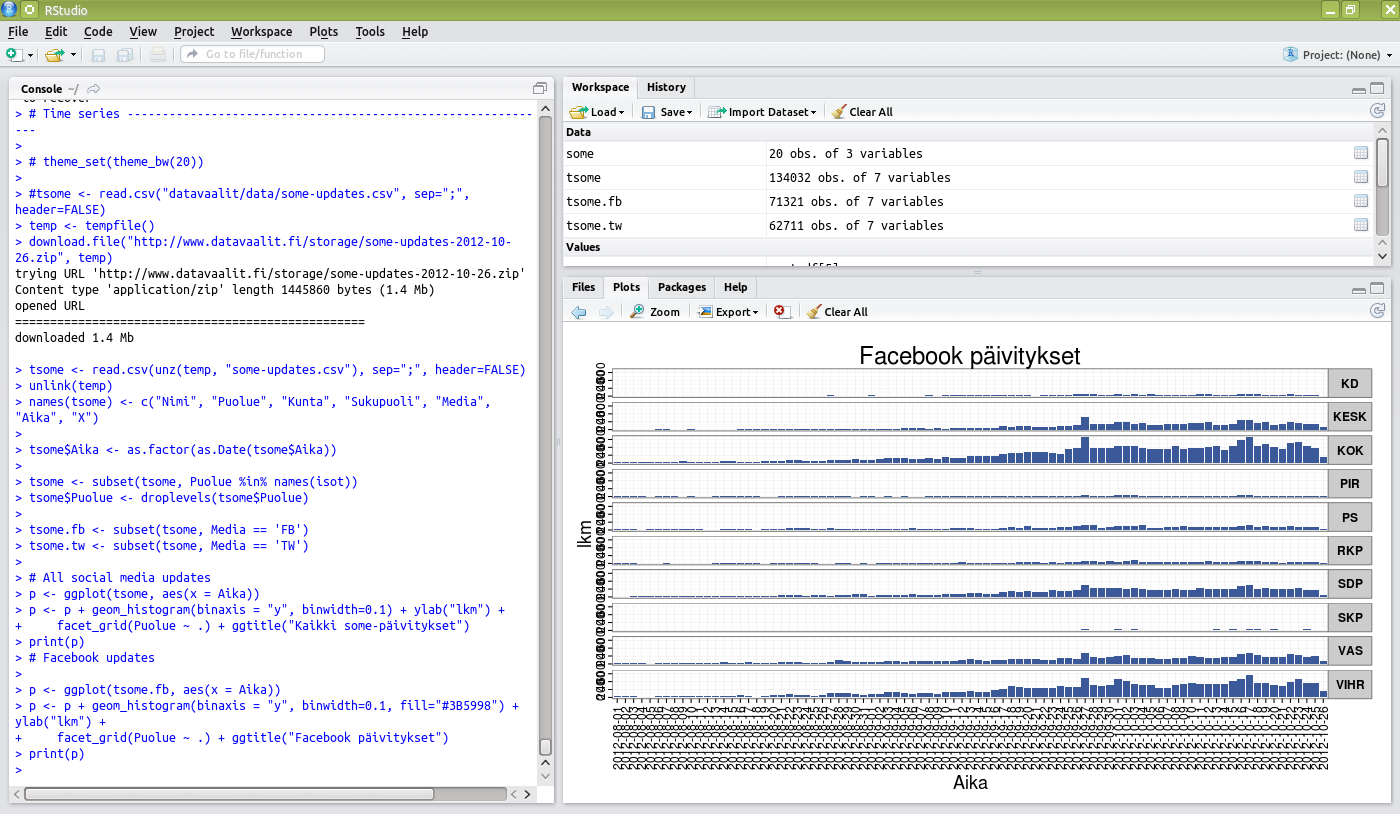Minimize the Workspace pane
Screen dimensions: 1400x814
point(1359,89)
